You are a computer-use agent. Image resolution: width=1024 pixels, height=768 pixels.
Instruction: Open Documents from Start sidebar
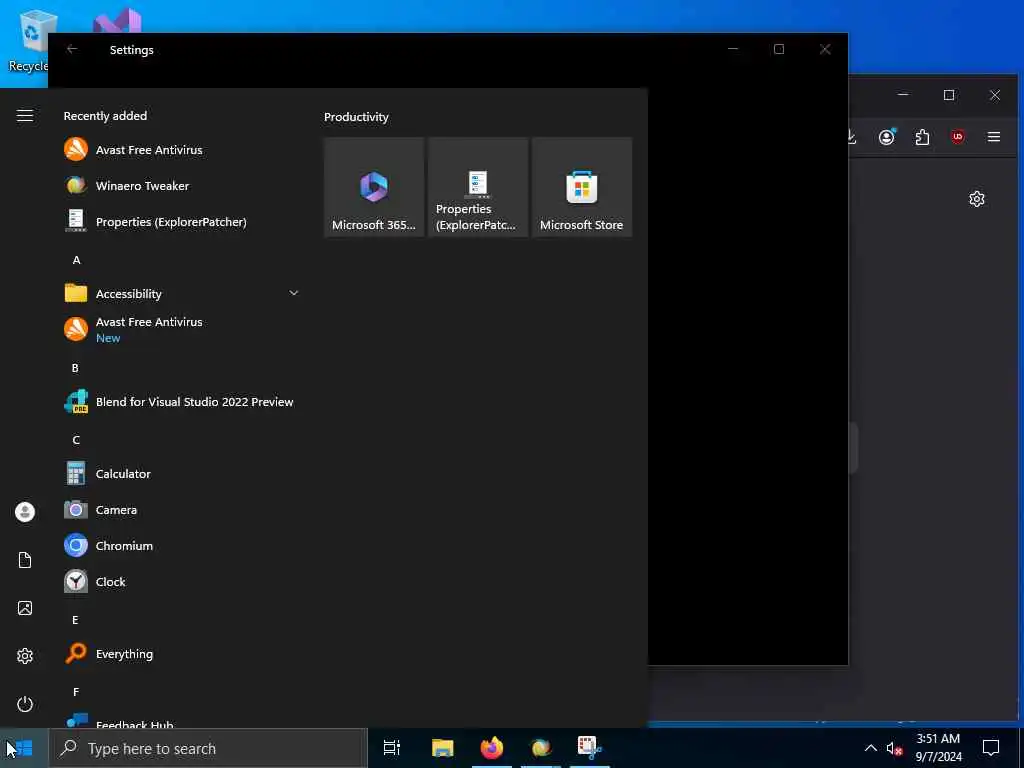[x=25, y=560]
